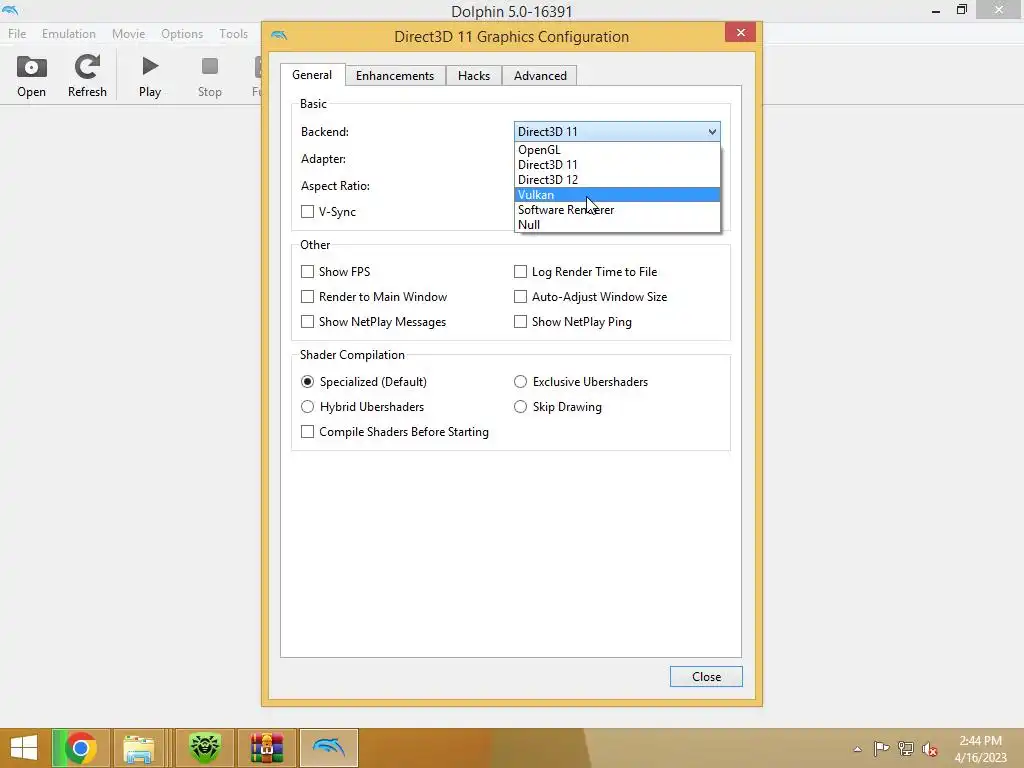Check Log Render Time to File
Image resolution: width=1024 pixels, height=768 pixels.
520,271
